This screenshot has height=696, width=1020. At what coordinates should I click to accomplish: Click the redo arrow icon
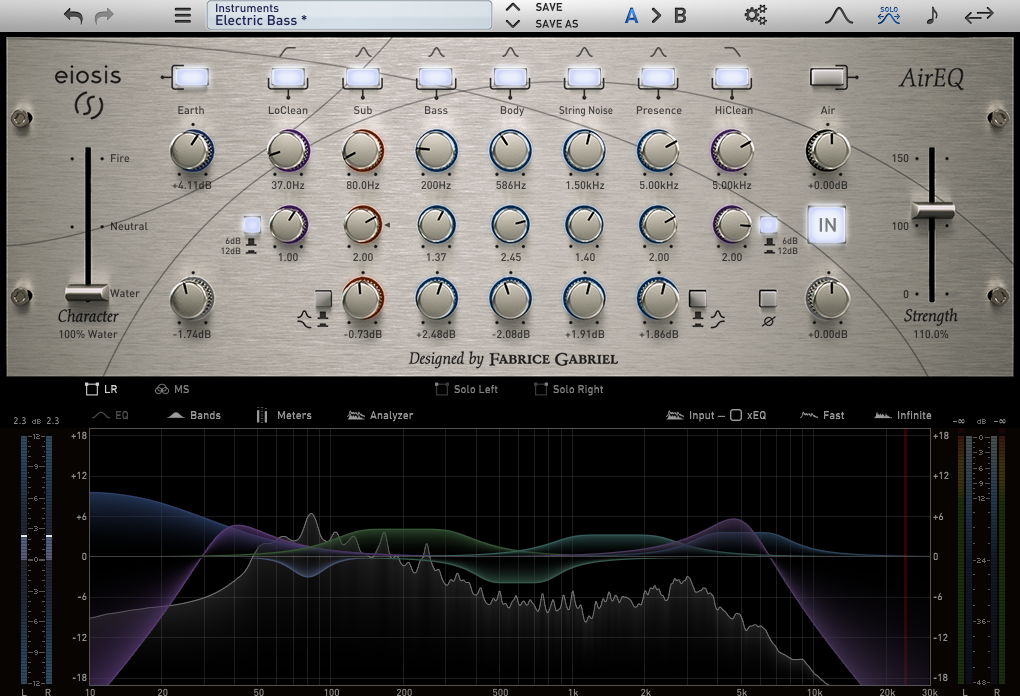(x=104, y=15)
